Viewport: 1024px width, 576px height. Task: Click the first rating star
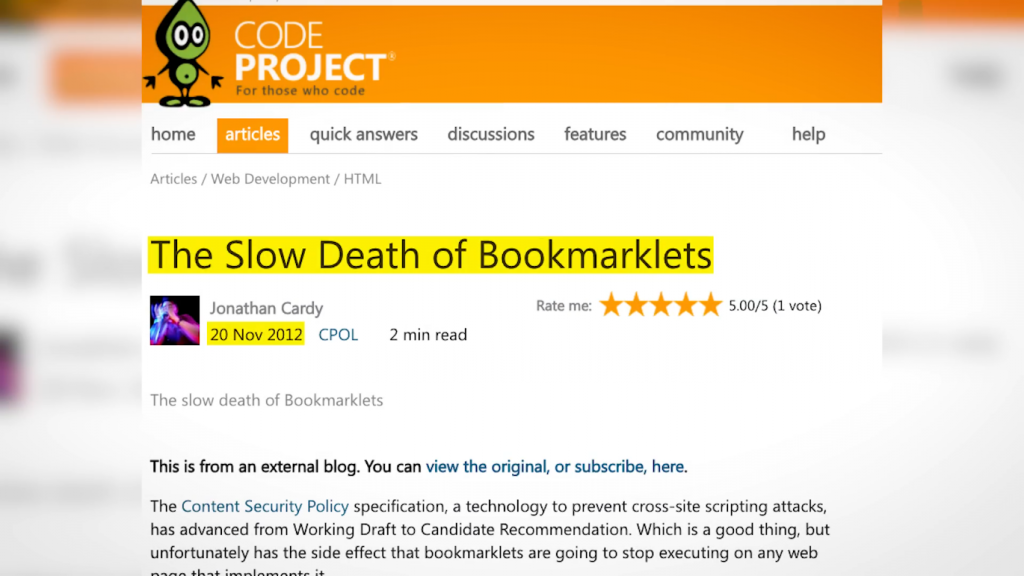611,305
